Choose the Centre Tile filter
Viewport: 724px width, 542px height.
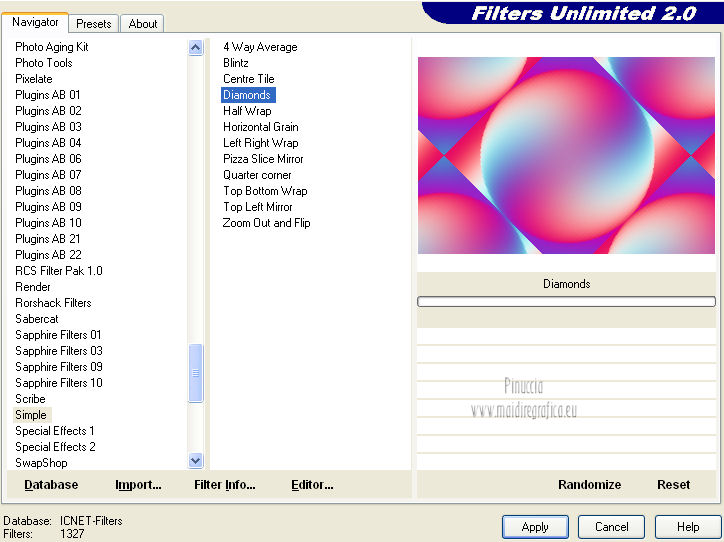(x=248, y=79)
